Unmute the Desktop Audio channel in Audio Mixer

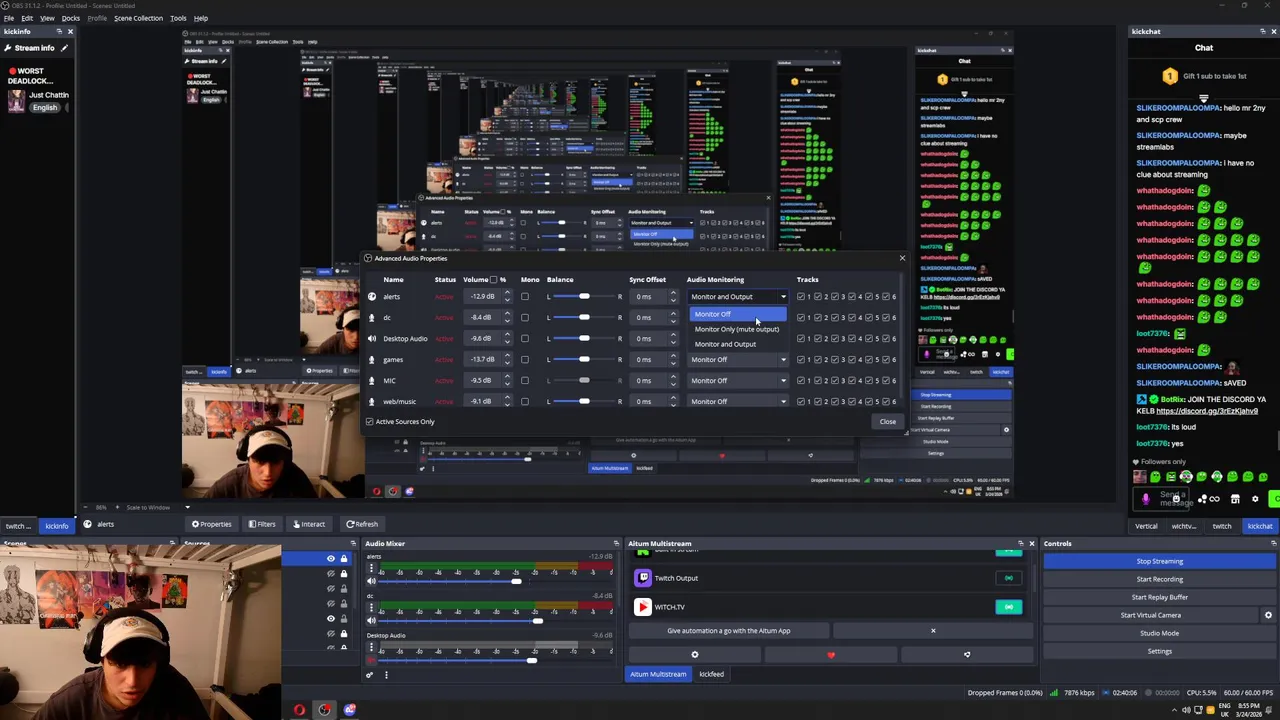(371, 660)
